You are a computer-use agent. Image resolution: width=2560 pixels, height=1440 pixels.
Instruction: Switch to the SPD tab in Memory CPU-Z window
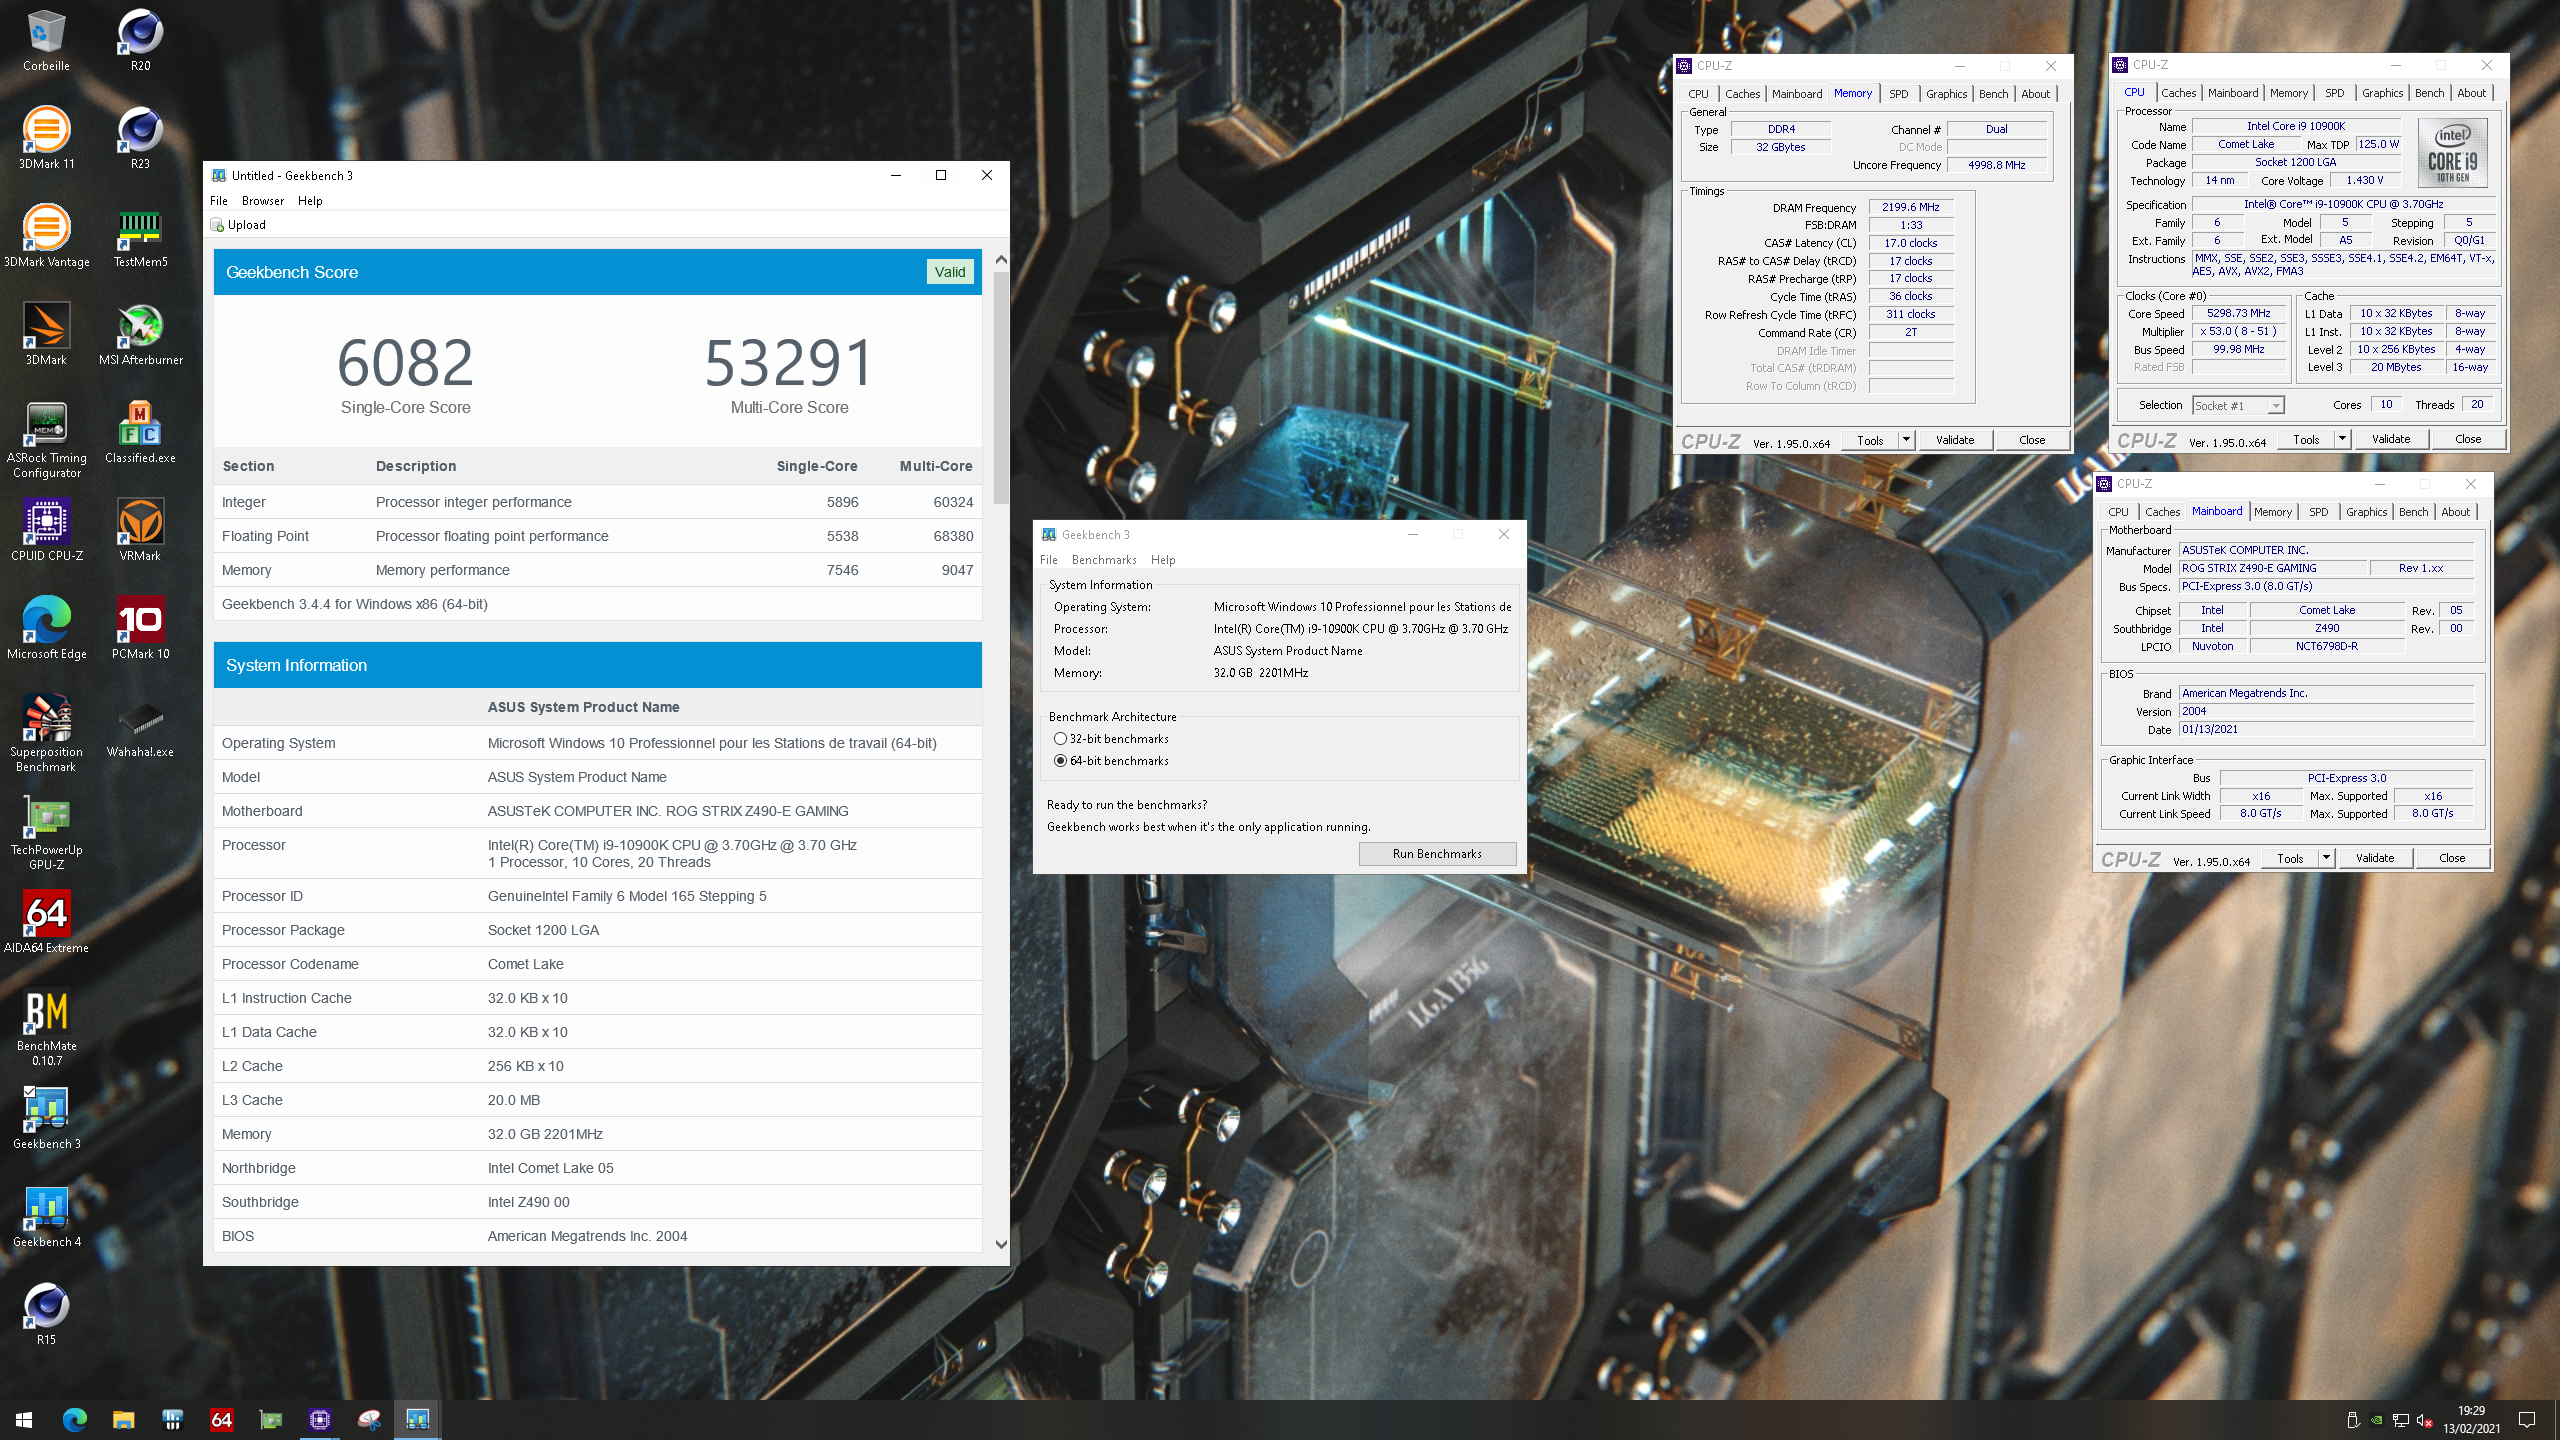coord(1899,94)
